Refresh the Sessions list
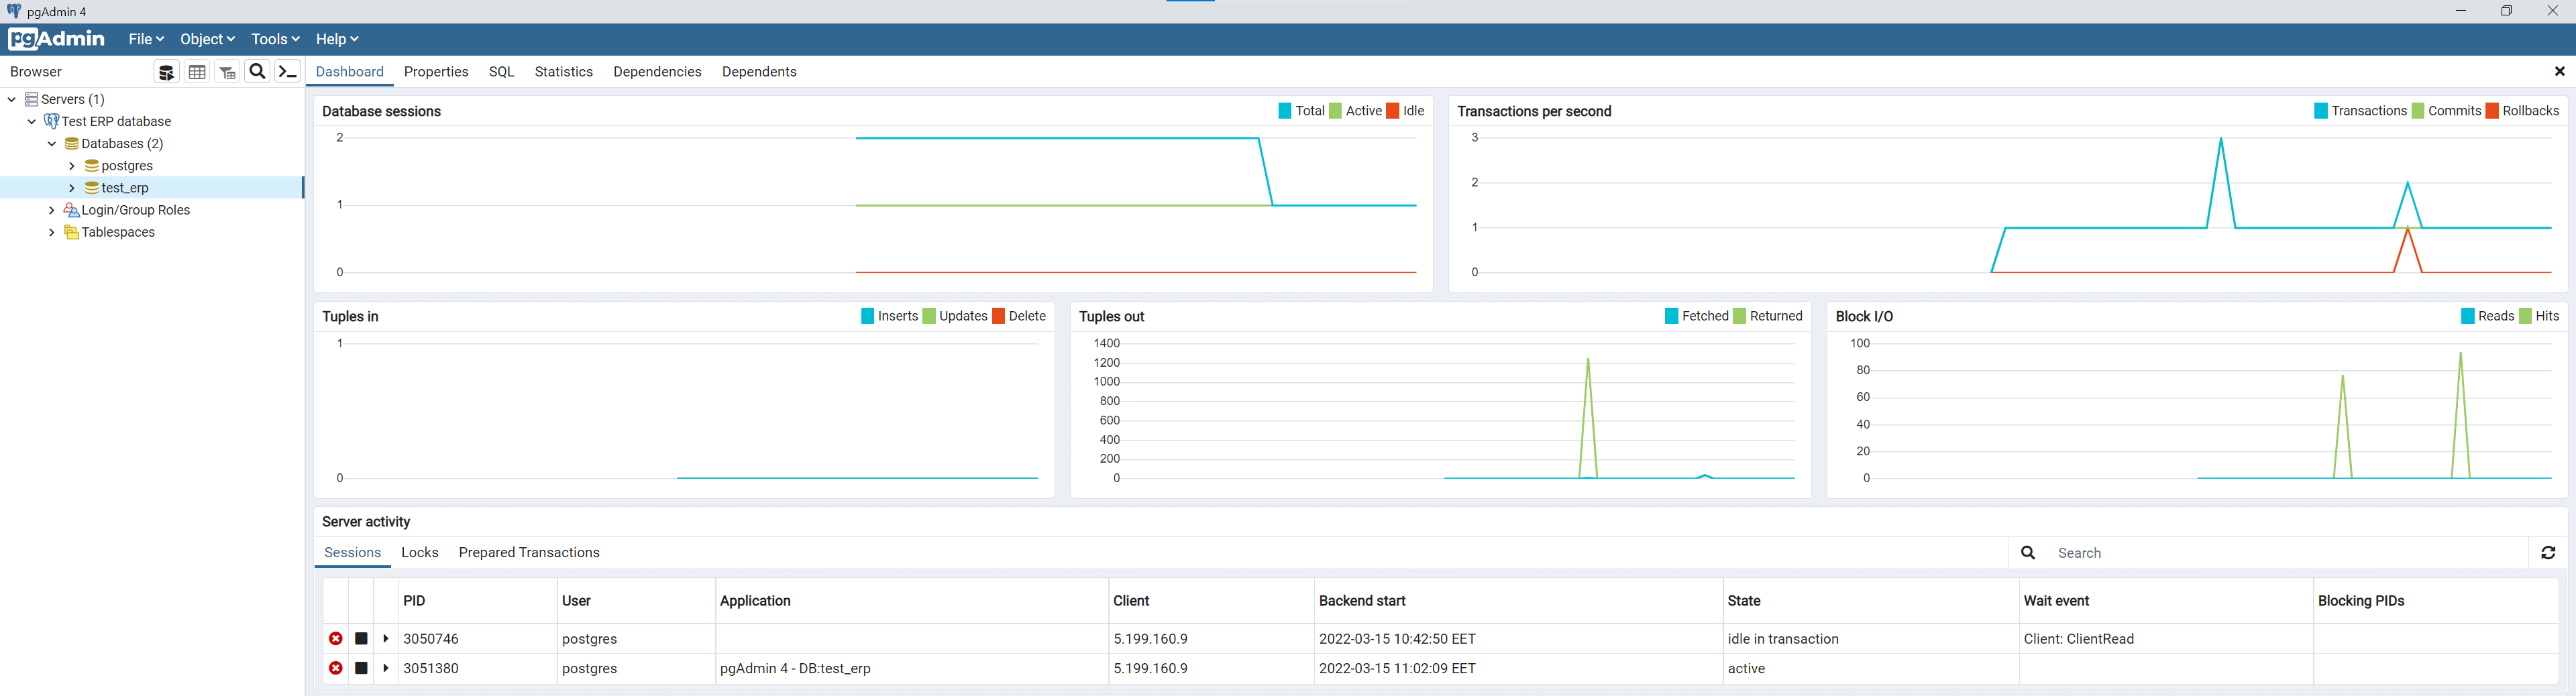 (2549, 552)
